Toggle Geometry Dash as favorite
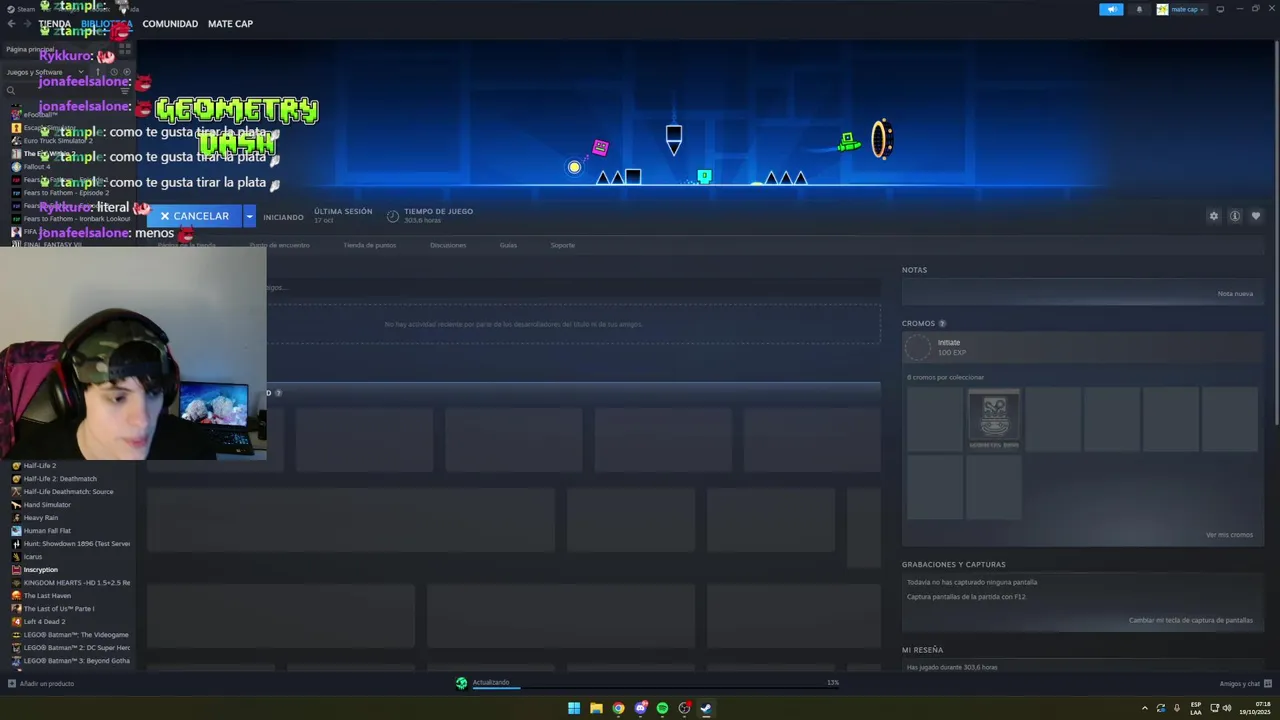This screenshot has width=1280, height=720. 1256,216
